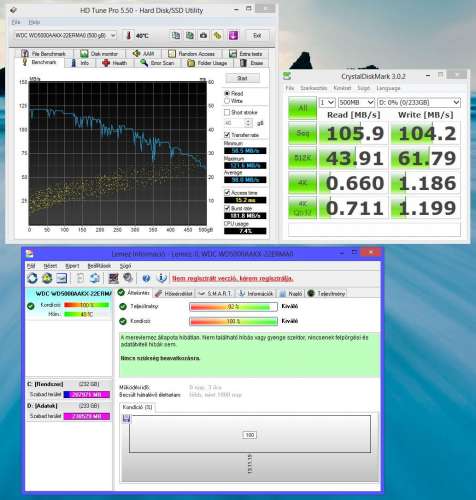The image size is (476, 500).
Task: Click the red unregistered version registration link
Action: click(x=233, y=278)
